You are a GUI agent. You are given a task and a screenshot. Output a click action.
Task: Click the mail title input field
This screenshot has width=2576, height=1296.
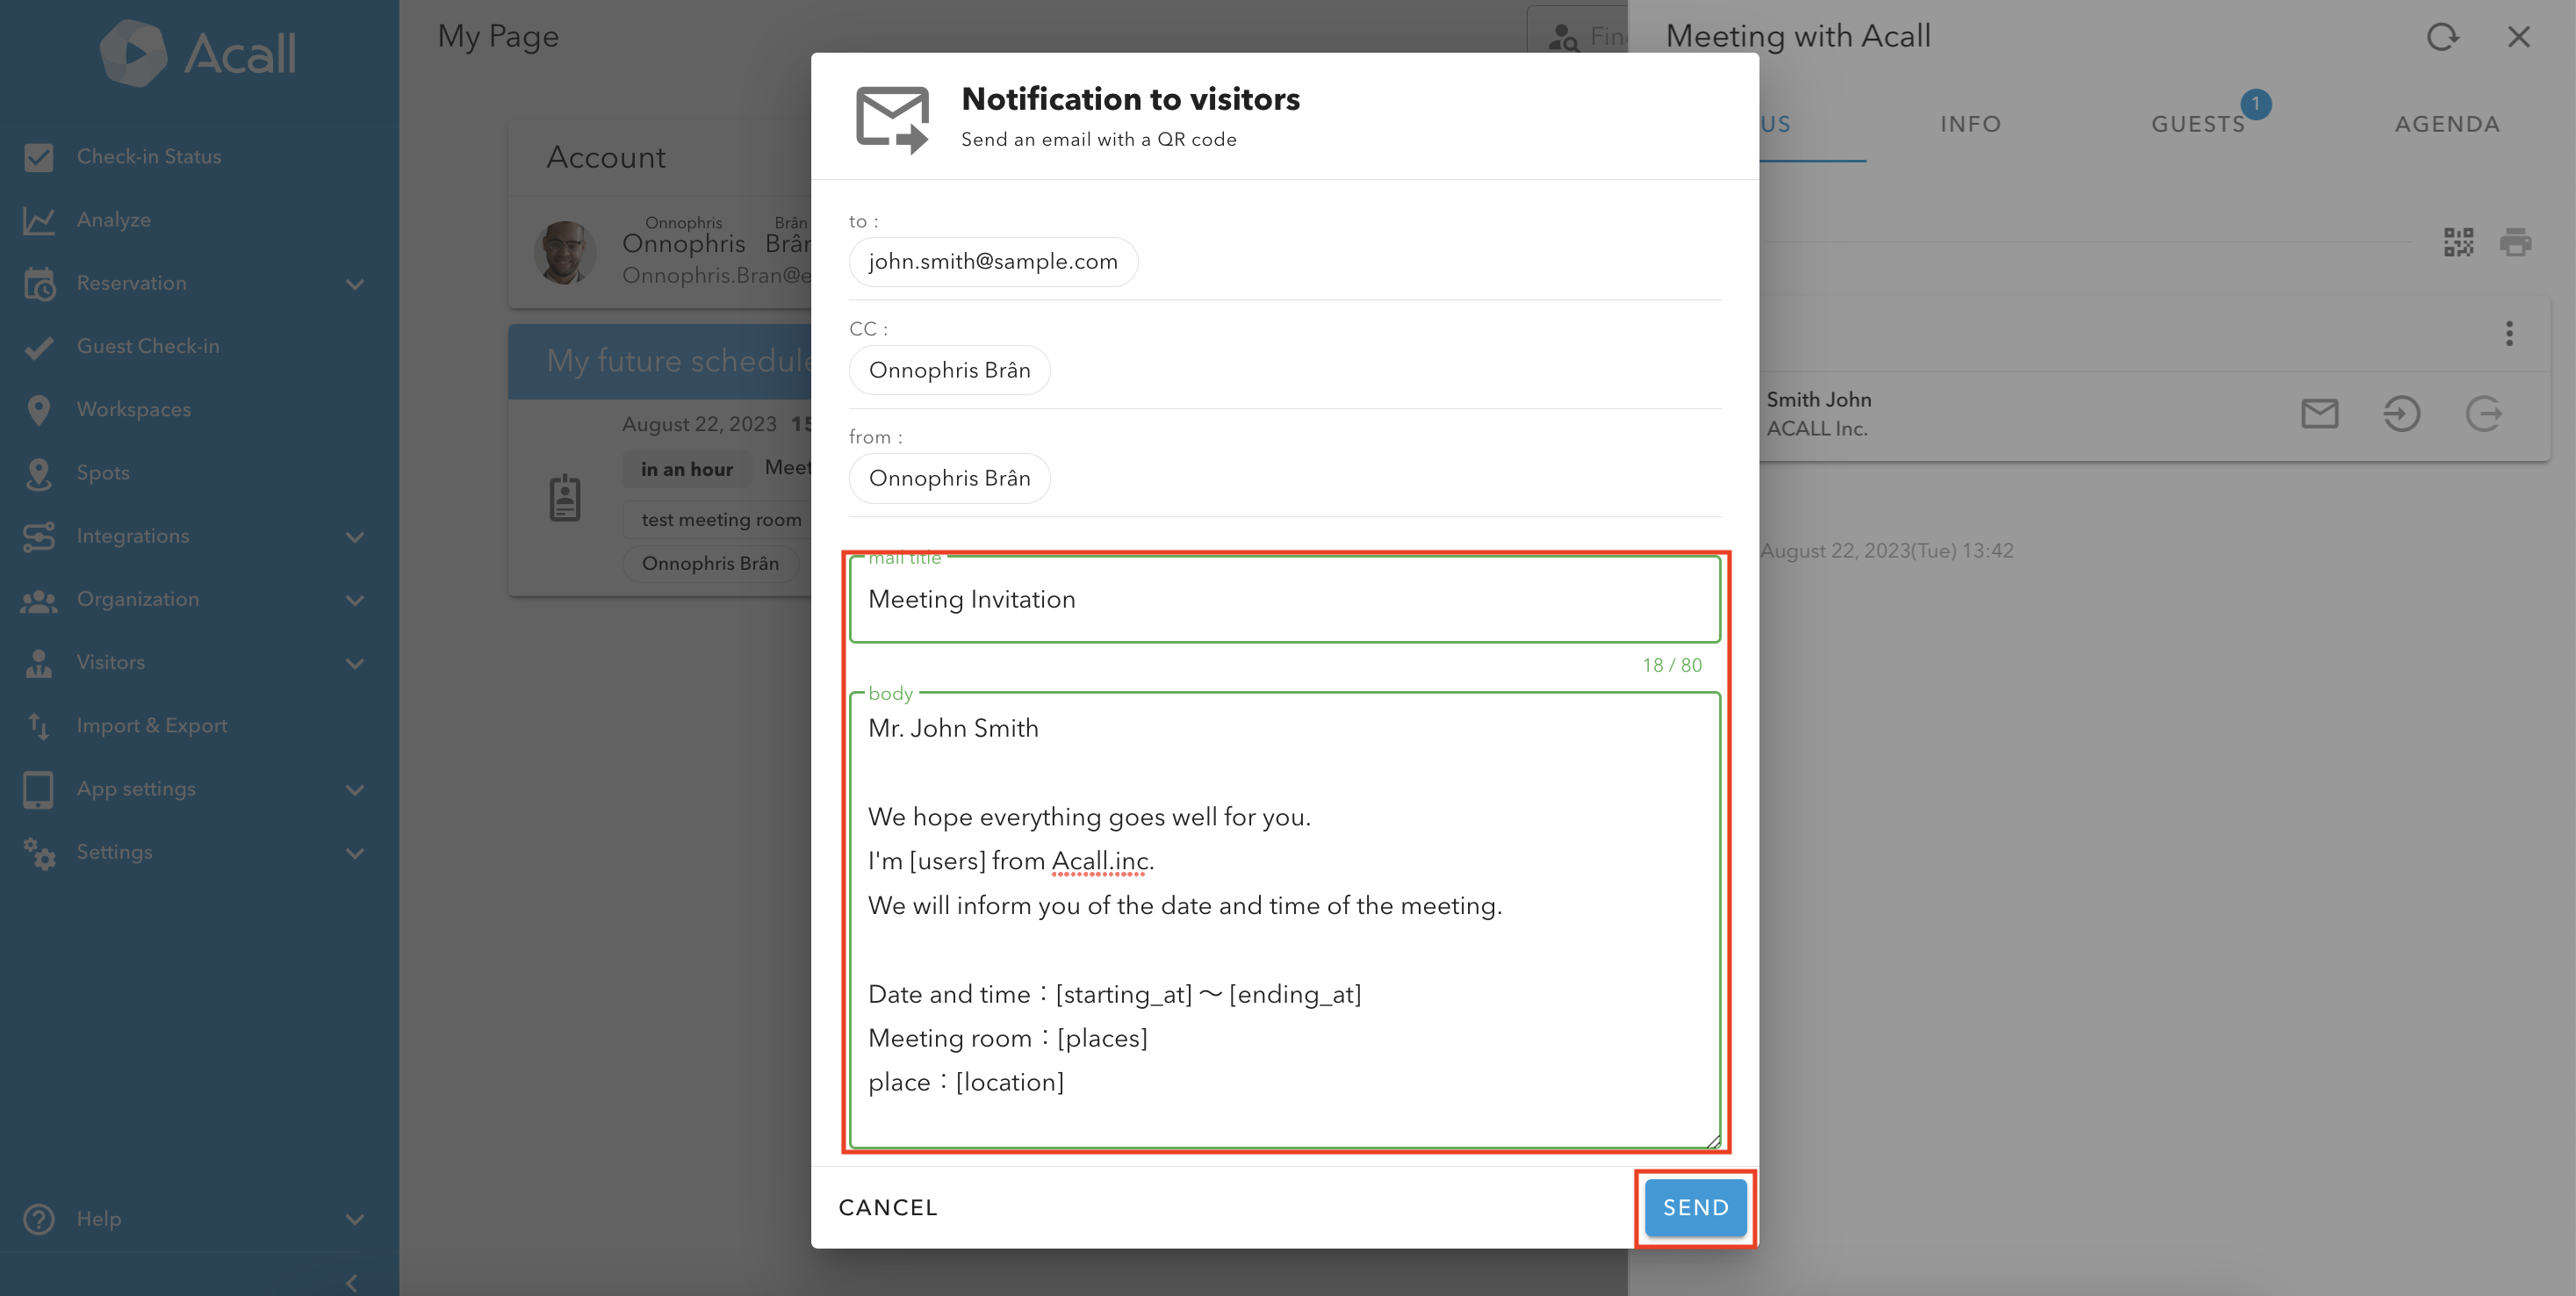1284,599
